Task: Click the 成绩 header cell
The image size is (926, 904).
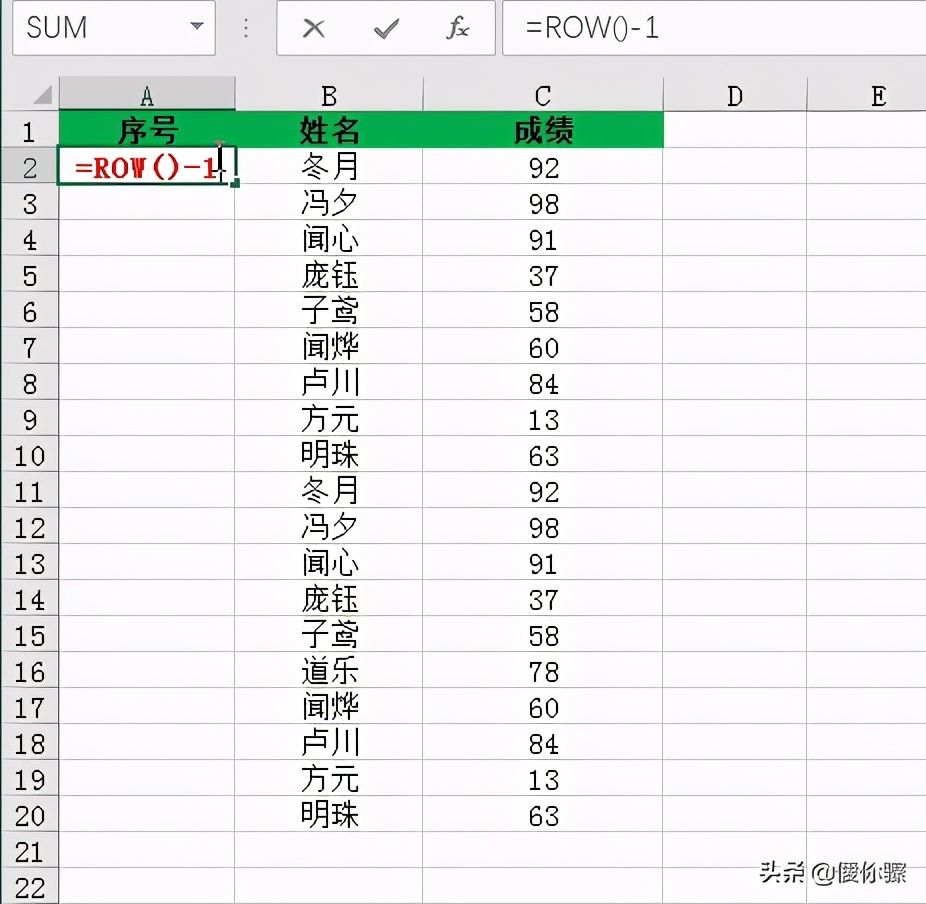Action: point(543,130)
